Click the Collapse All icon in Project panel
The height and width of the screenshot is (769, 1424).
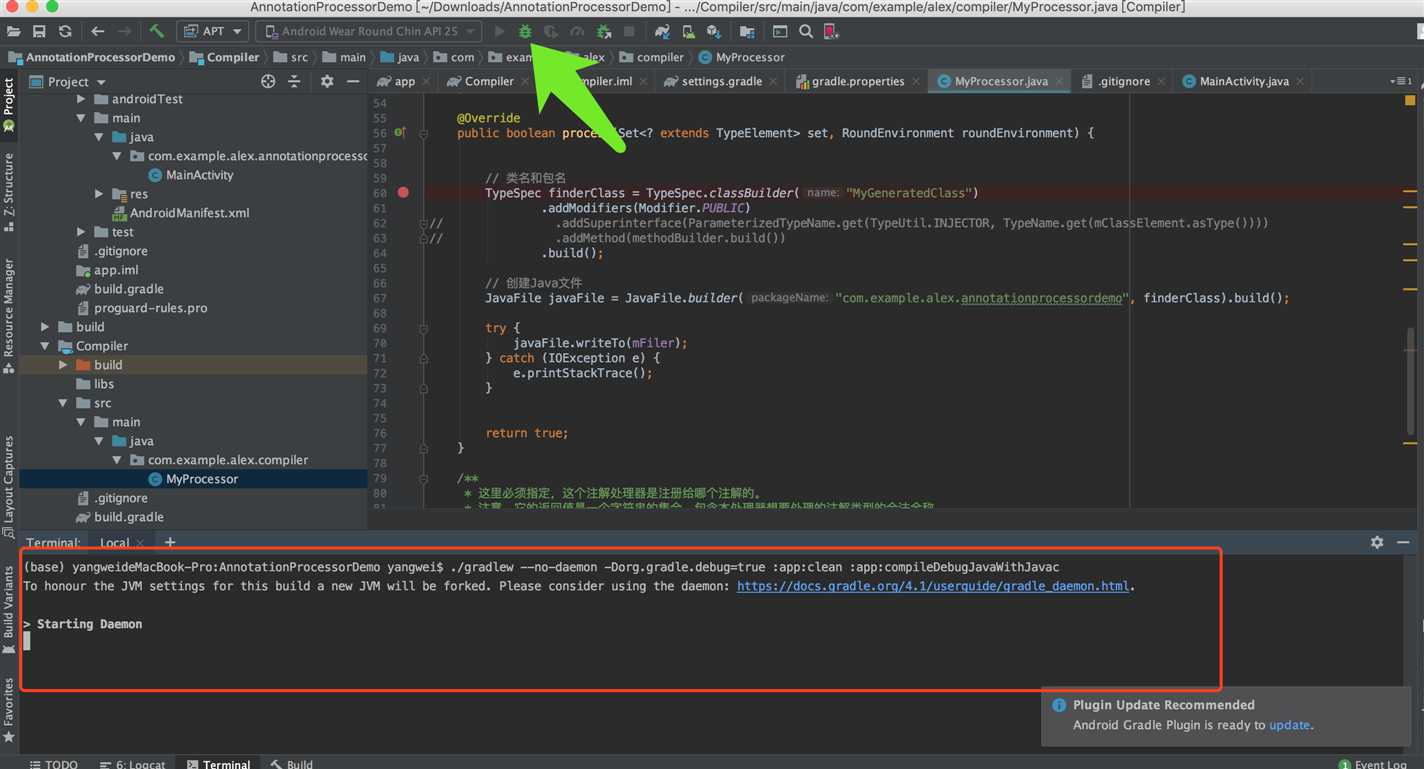pos(294,82)
